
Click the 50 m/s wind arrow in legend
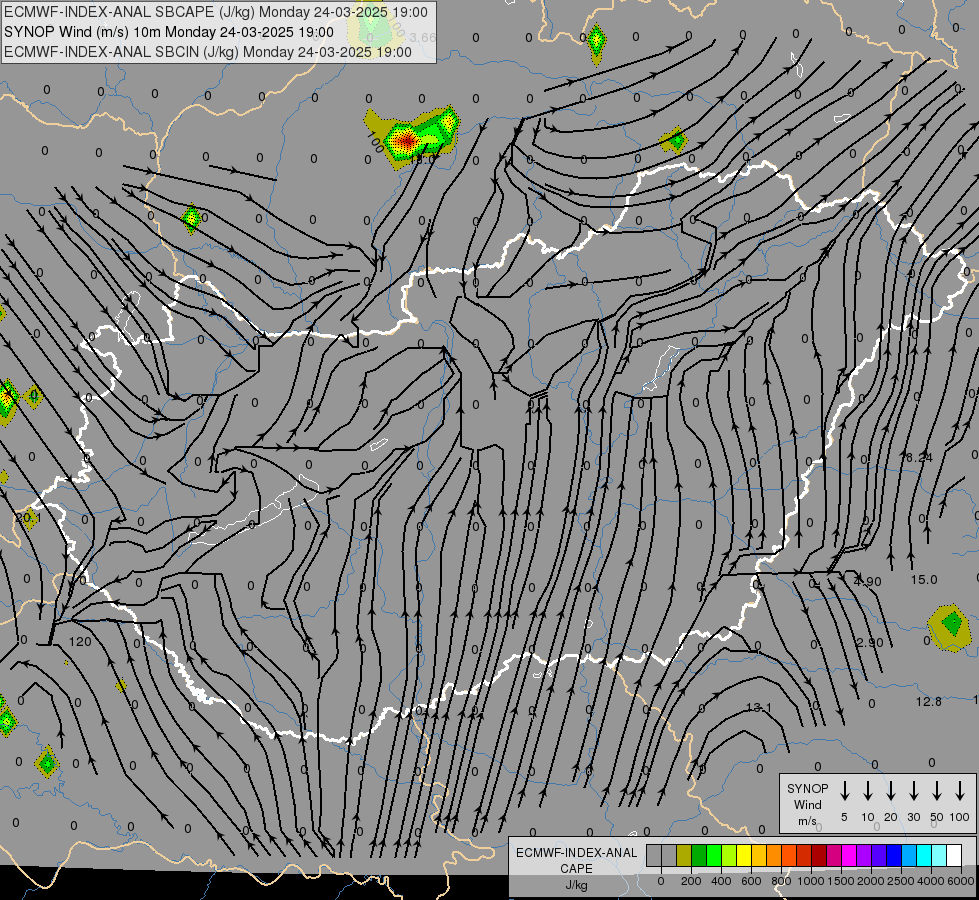coord(937,791)
